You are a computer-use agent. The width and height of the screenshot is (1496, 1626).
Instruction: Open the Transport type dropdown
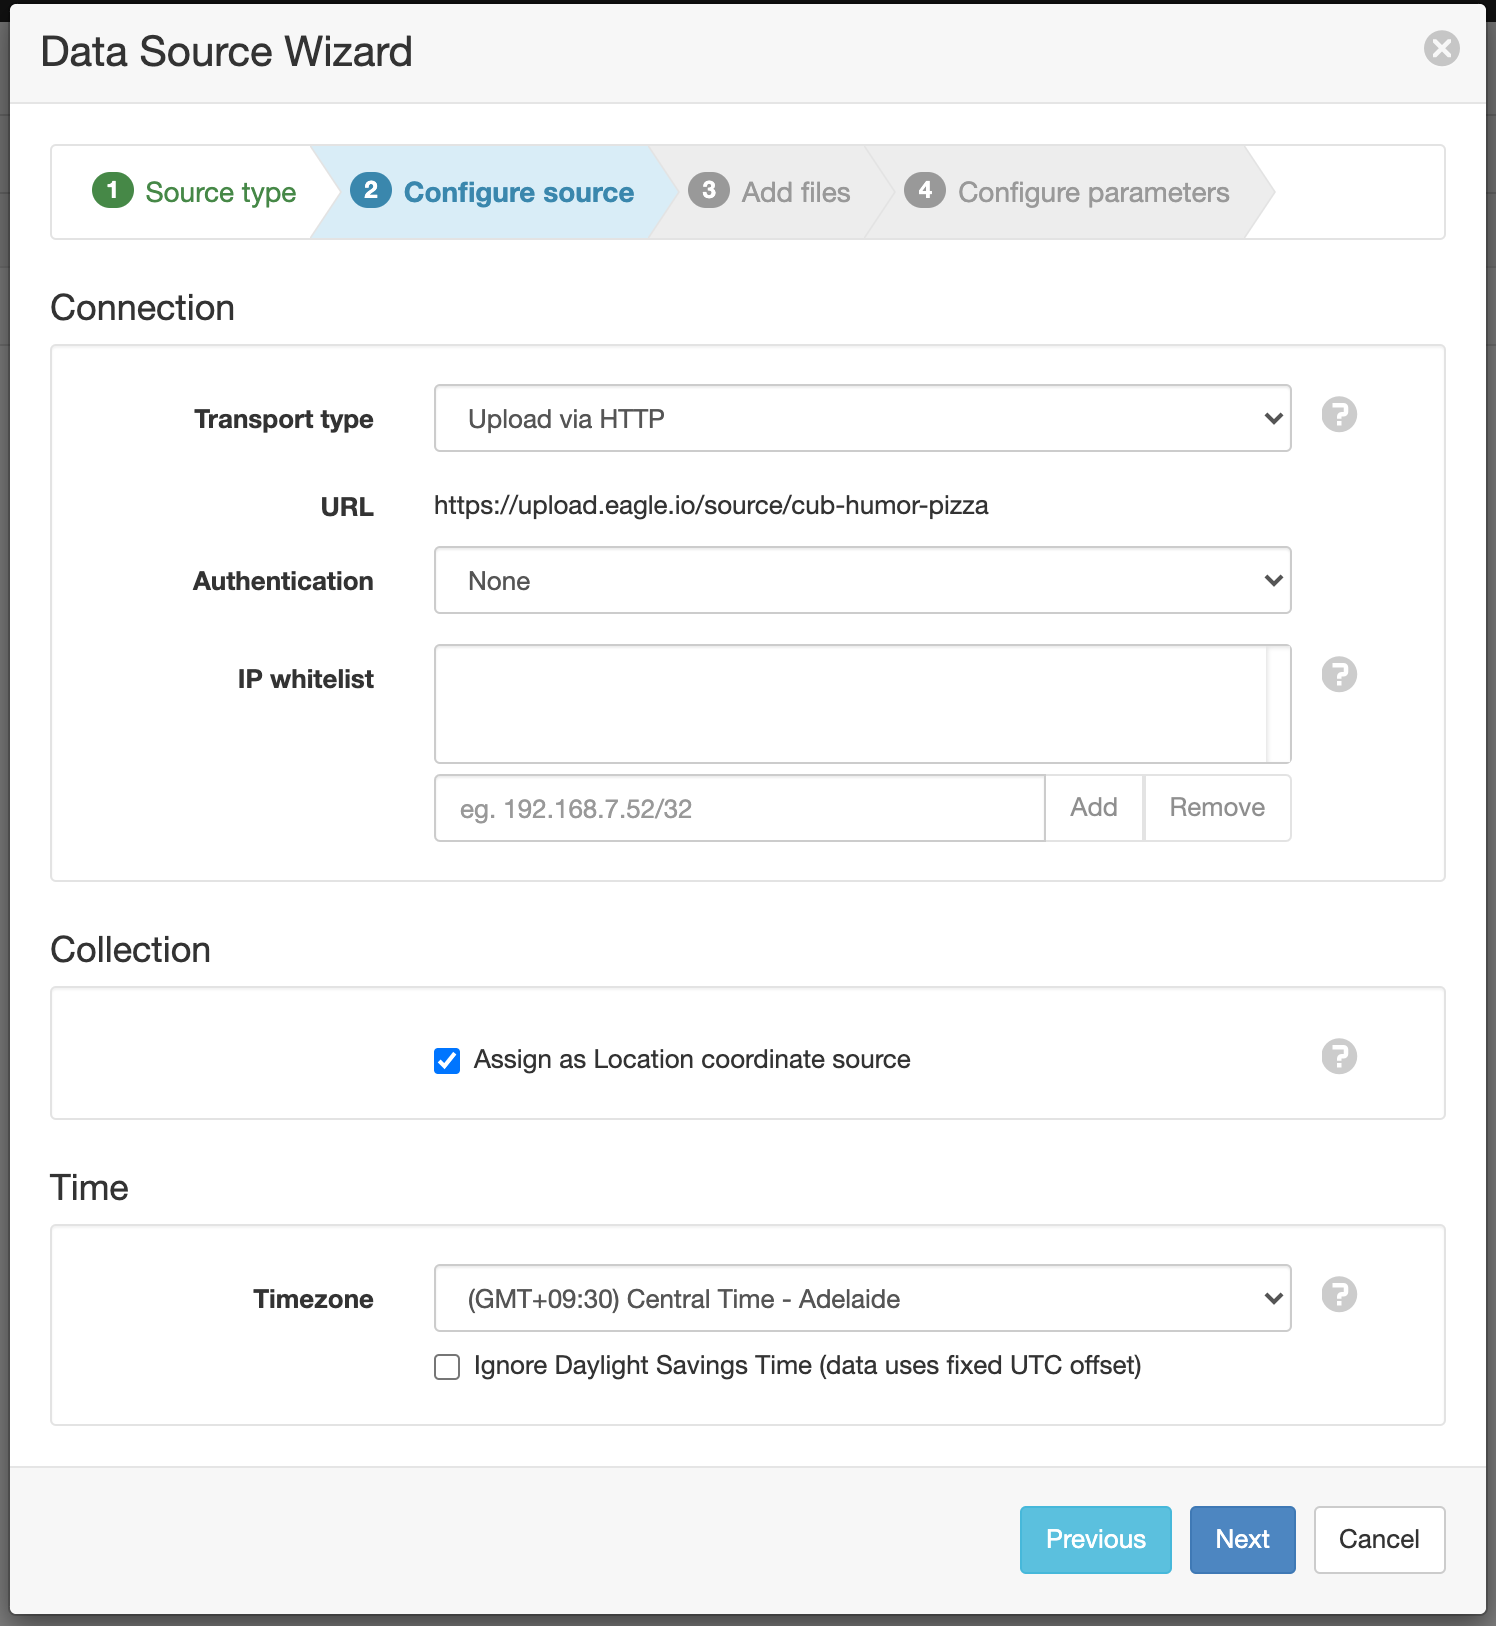[862, 418]
